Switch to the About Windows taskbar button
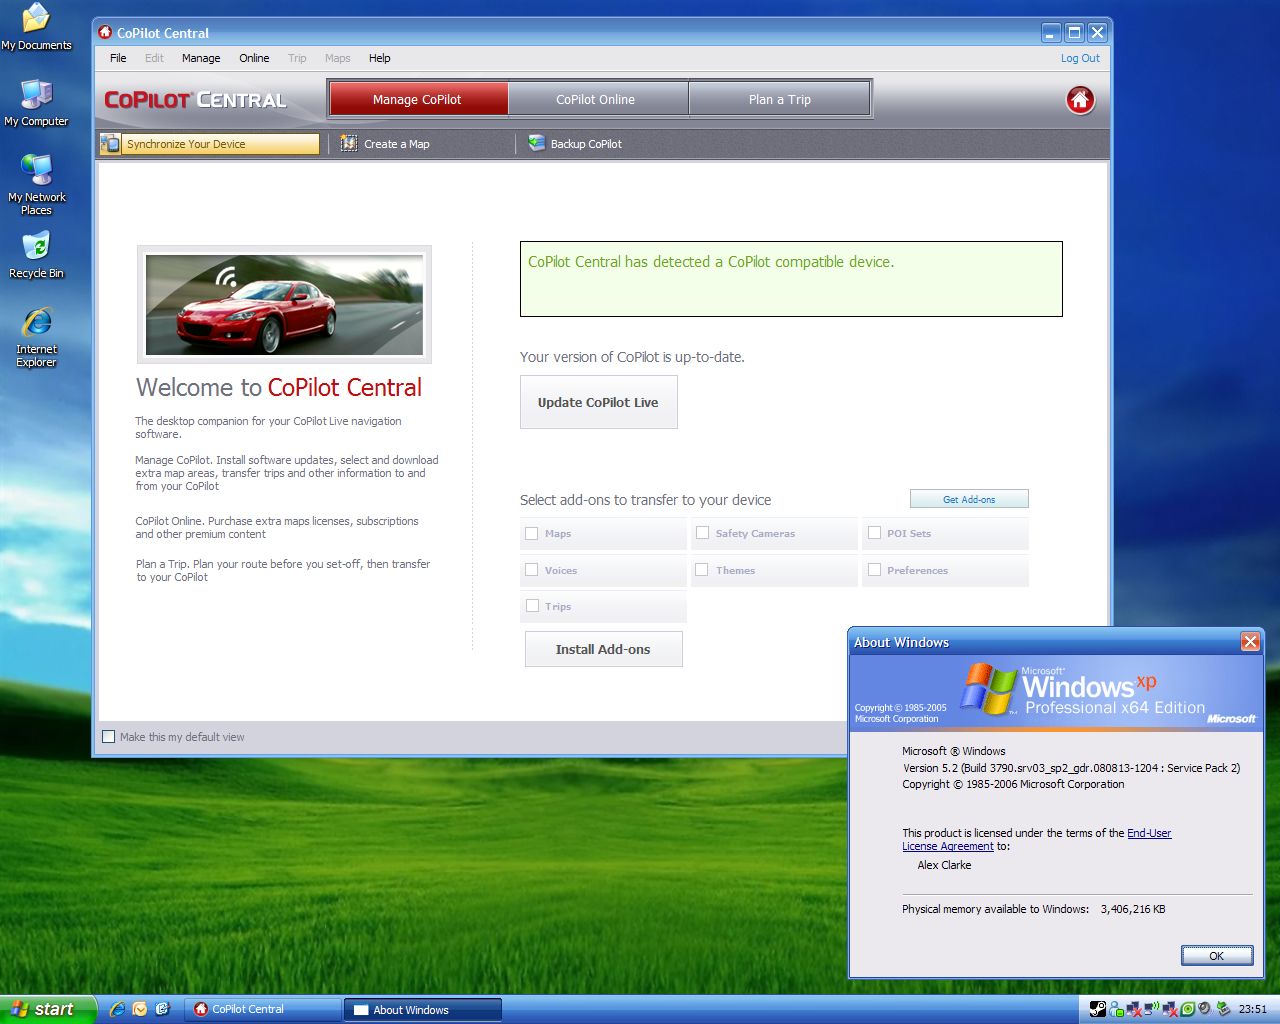Screen dimensions: 1280x1024 coord(423,1009)
